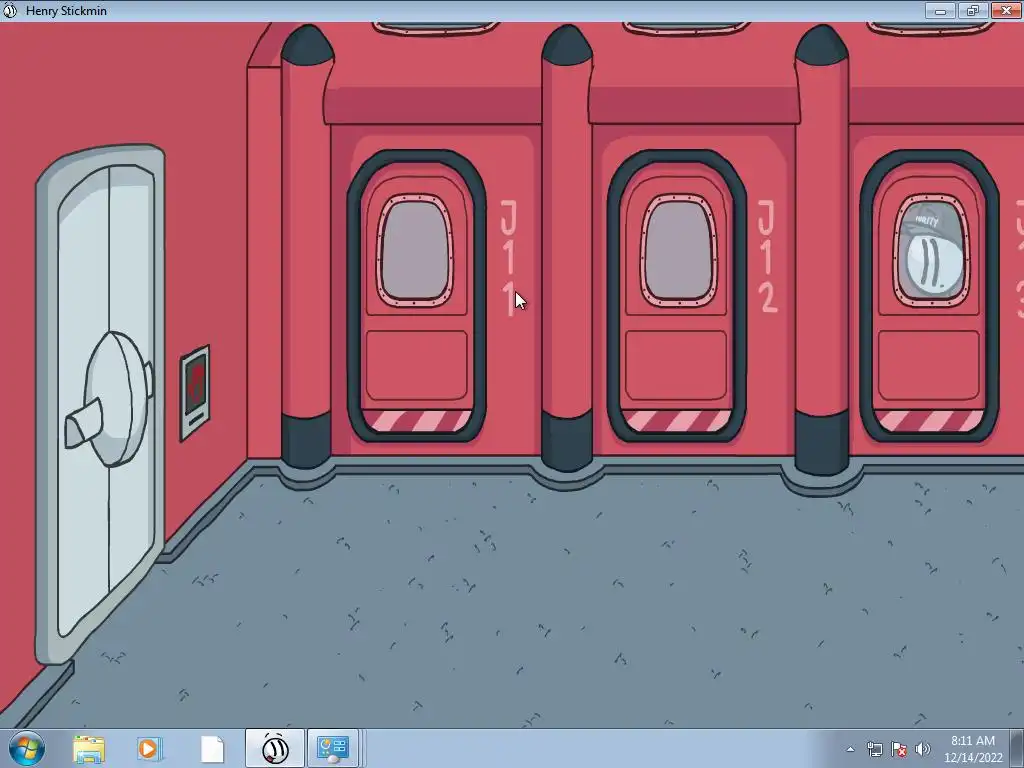Click lower panel of third cell door
This screenshot has width=1024, height=768.
(x=929, y=366)
